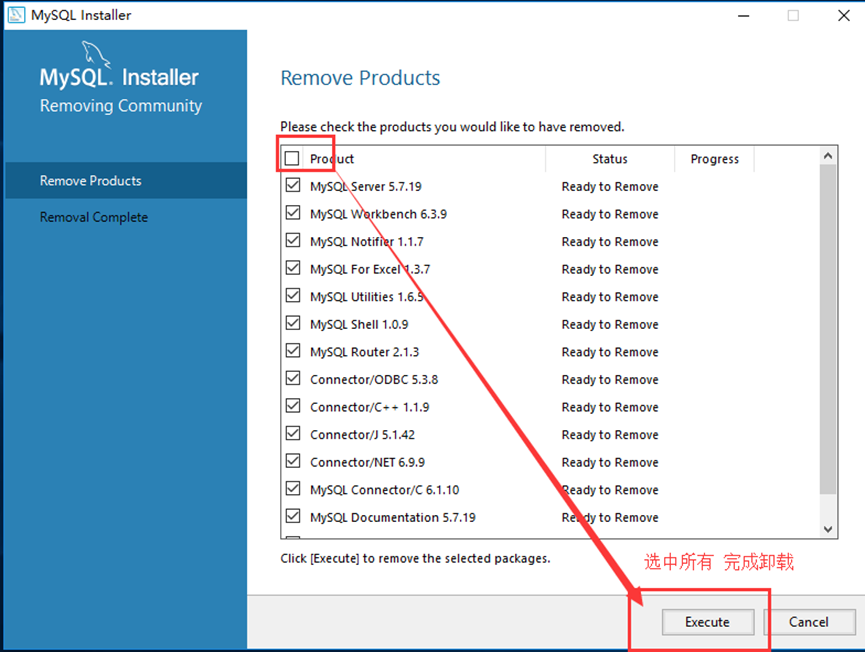
Task: Uncheck MySQL For Excel 1.3.7 checkbox
Action: (x=293, y=268)
